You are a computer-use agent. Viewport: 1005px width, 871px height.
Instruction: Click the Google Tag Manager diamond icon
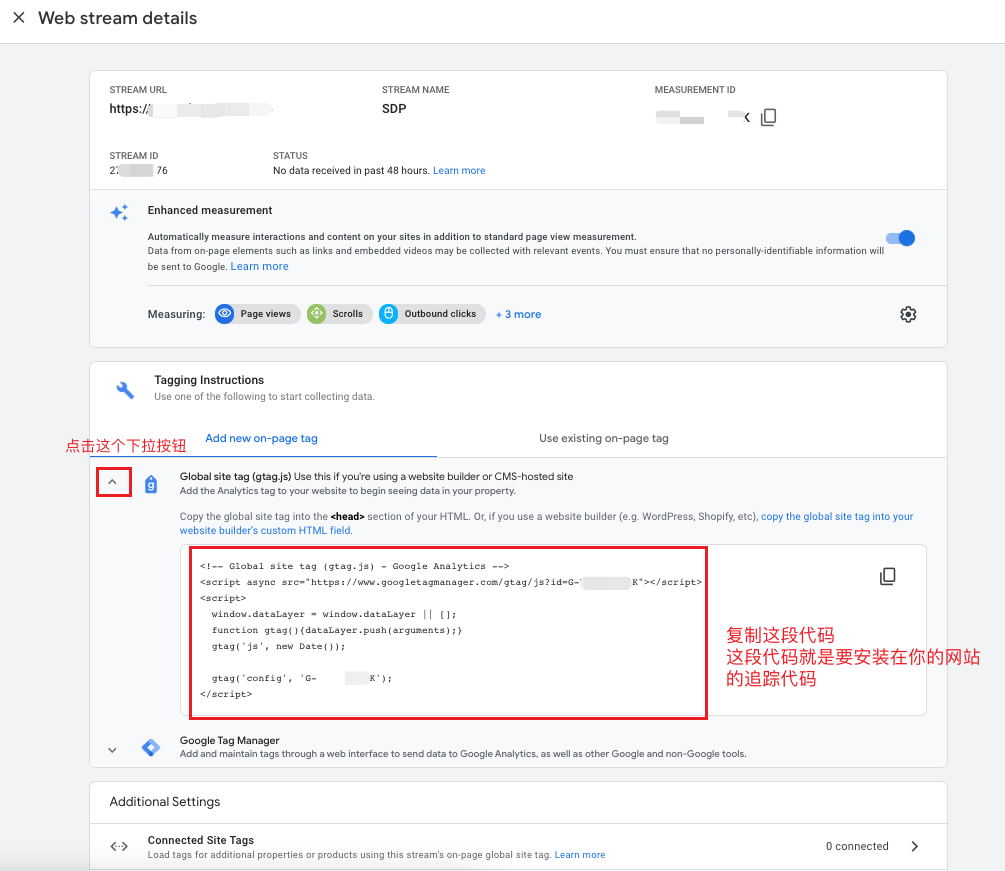tap(151, 747)
